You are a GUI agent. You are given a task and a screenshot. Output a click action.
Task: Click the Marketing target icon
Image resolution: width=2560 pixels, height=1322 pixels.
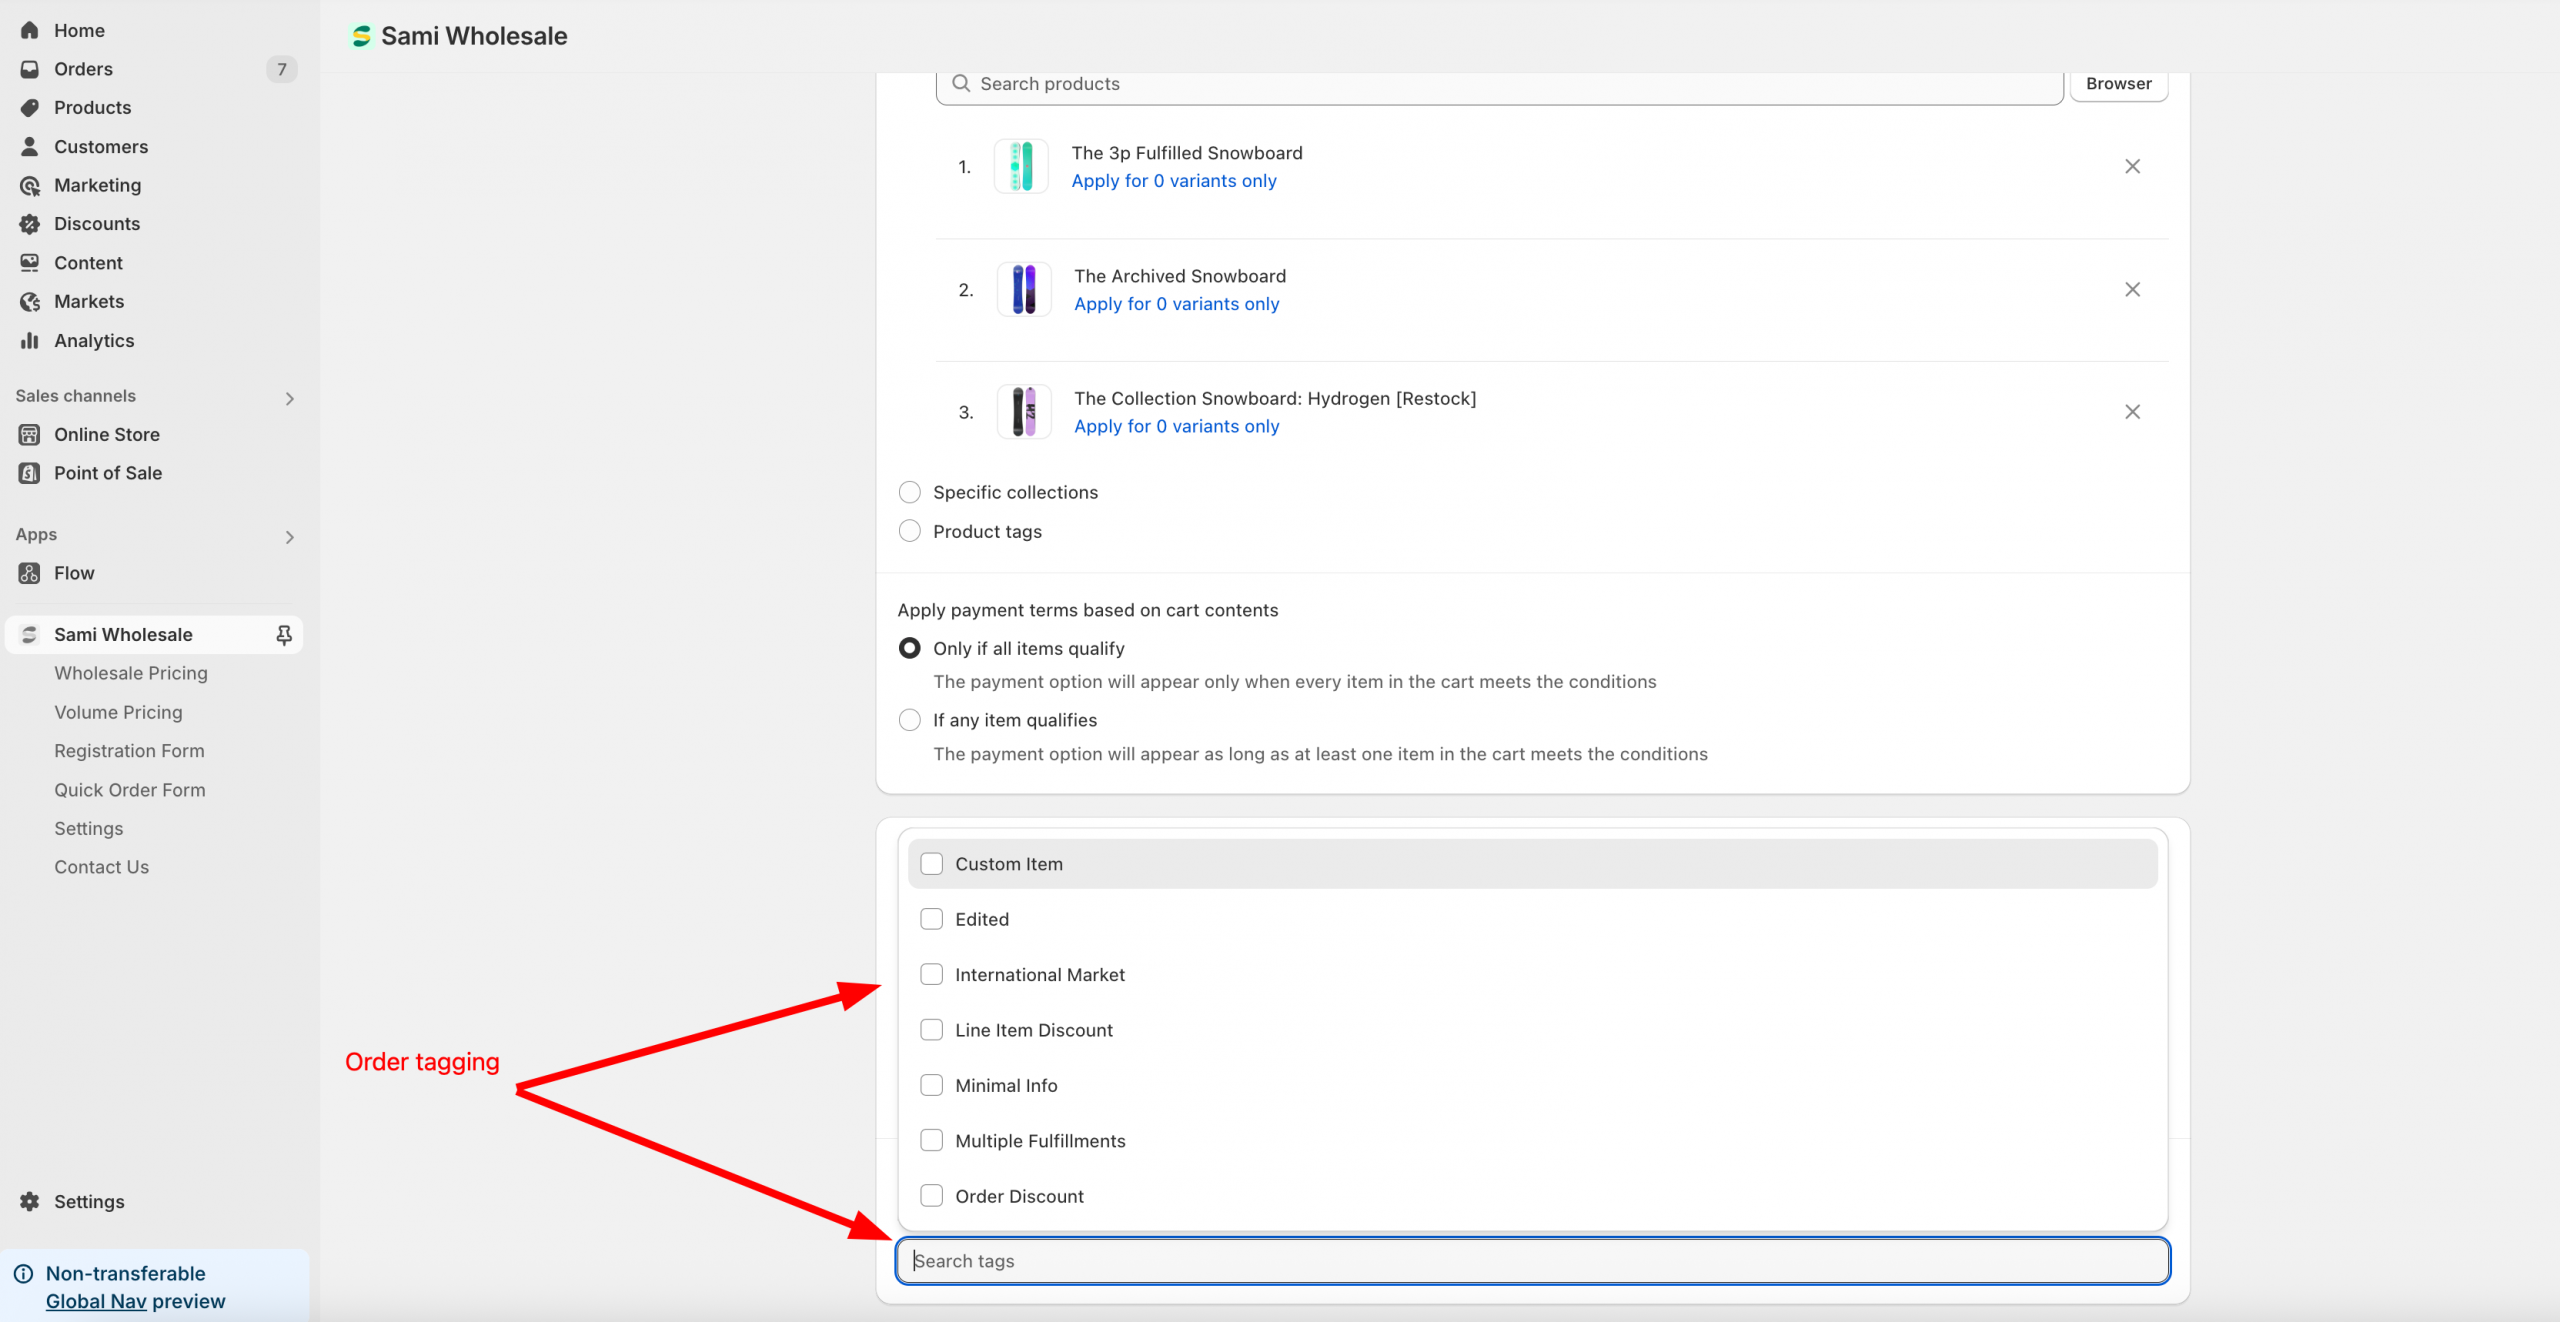[x=30, y=185]
